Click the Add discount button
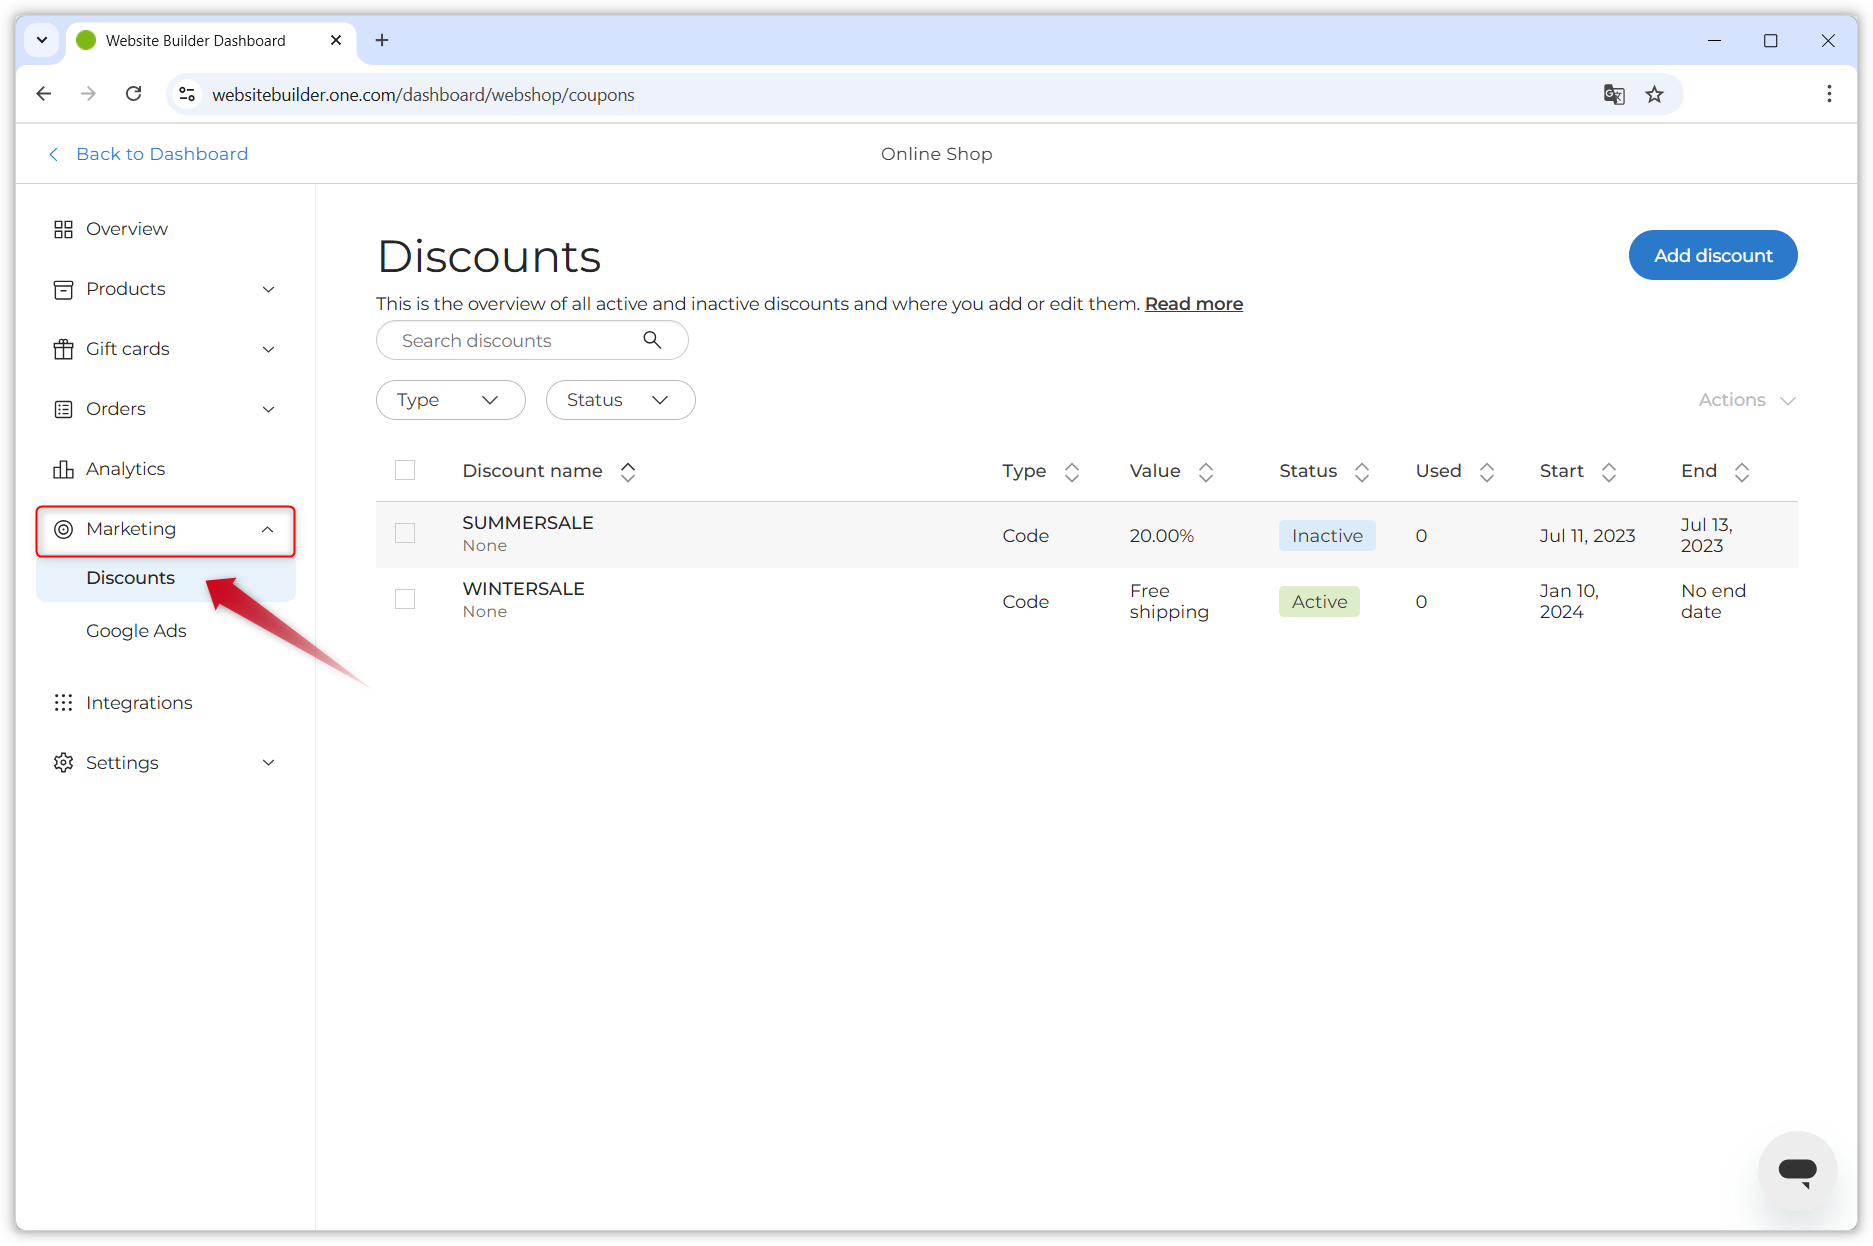 [1711, 255]
